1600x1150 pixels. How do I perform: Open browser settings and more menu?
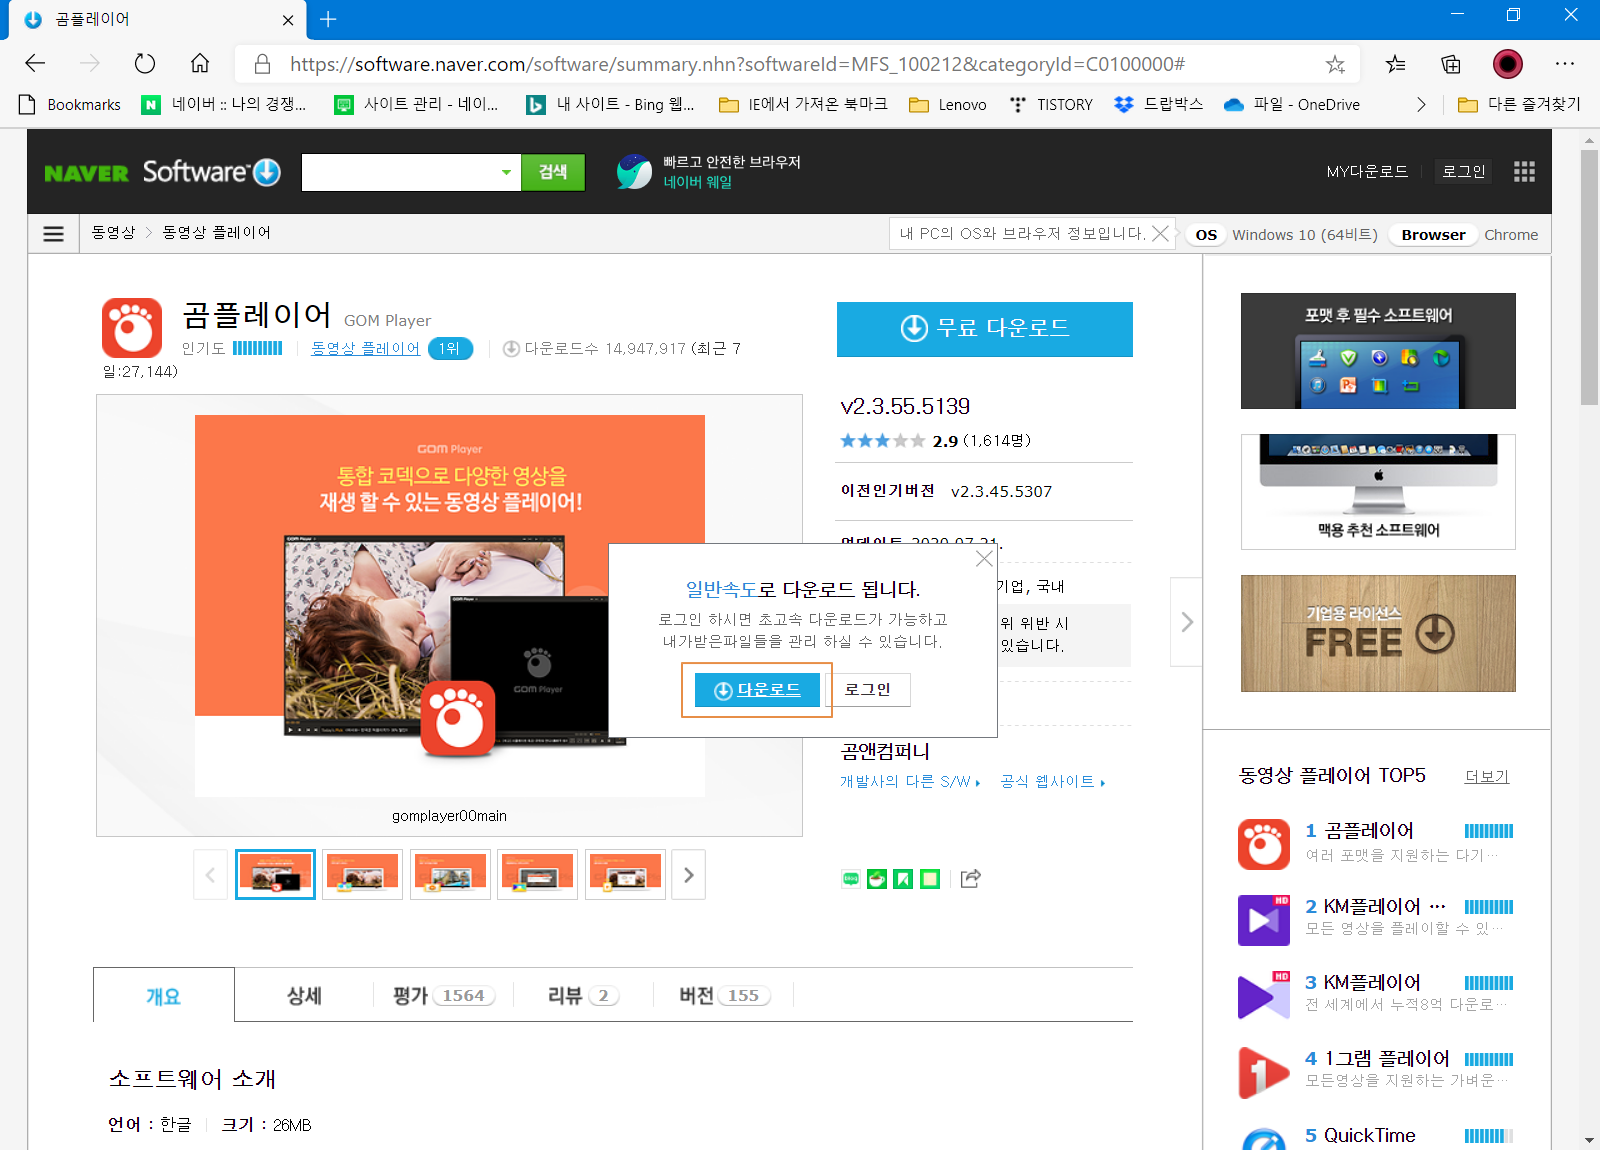point(1565,64)
